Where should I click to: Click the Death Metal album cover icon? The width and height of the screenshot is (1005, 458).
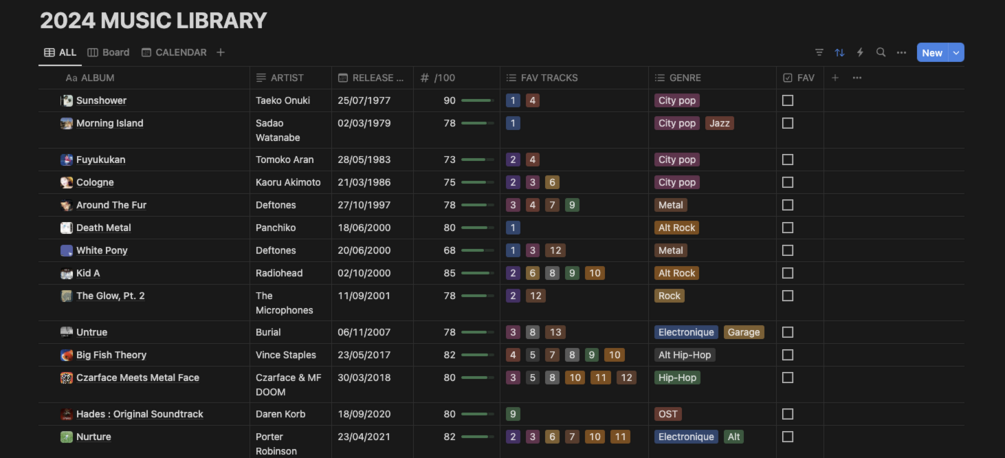67,228
